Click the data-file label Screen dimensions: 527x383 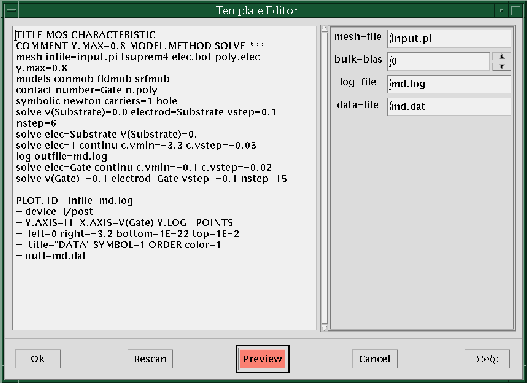click(x=358, y=105)
